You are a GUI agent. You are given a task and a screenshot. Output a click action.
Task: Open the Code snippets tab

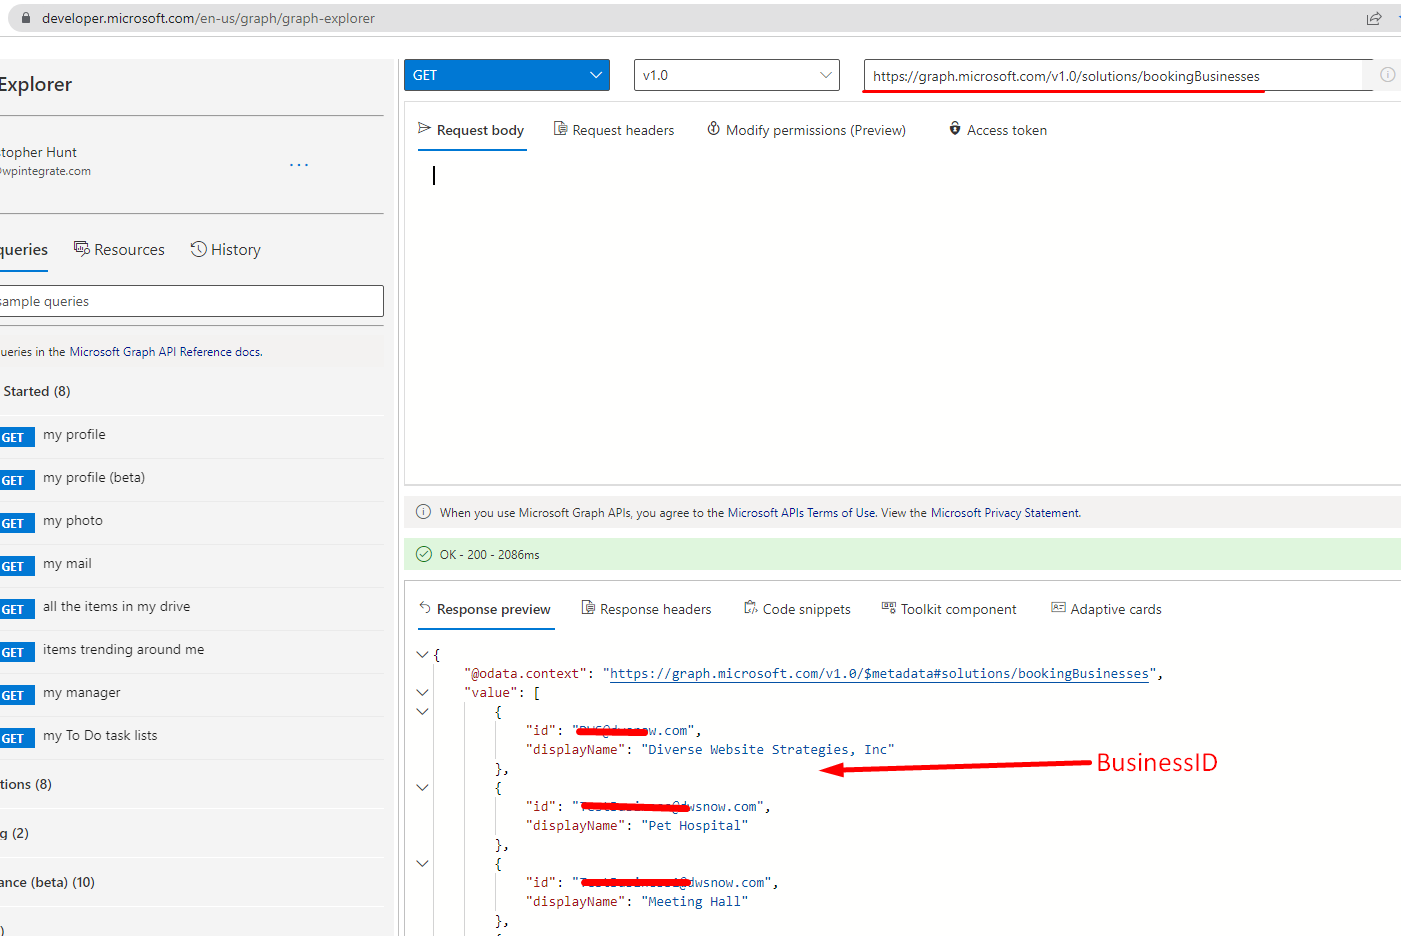pos(797,609)
